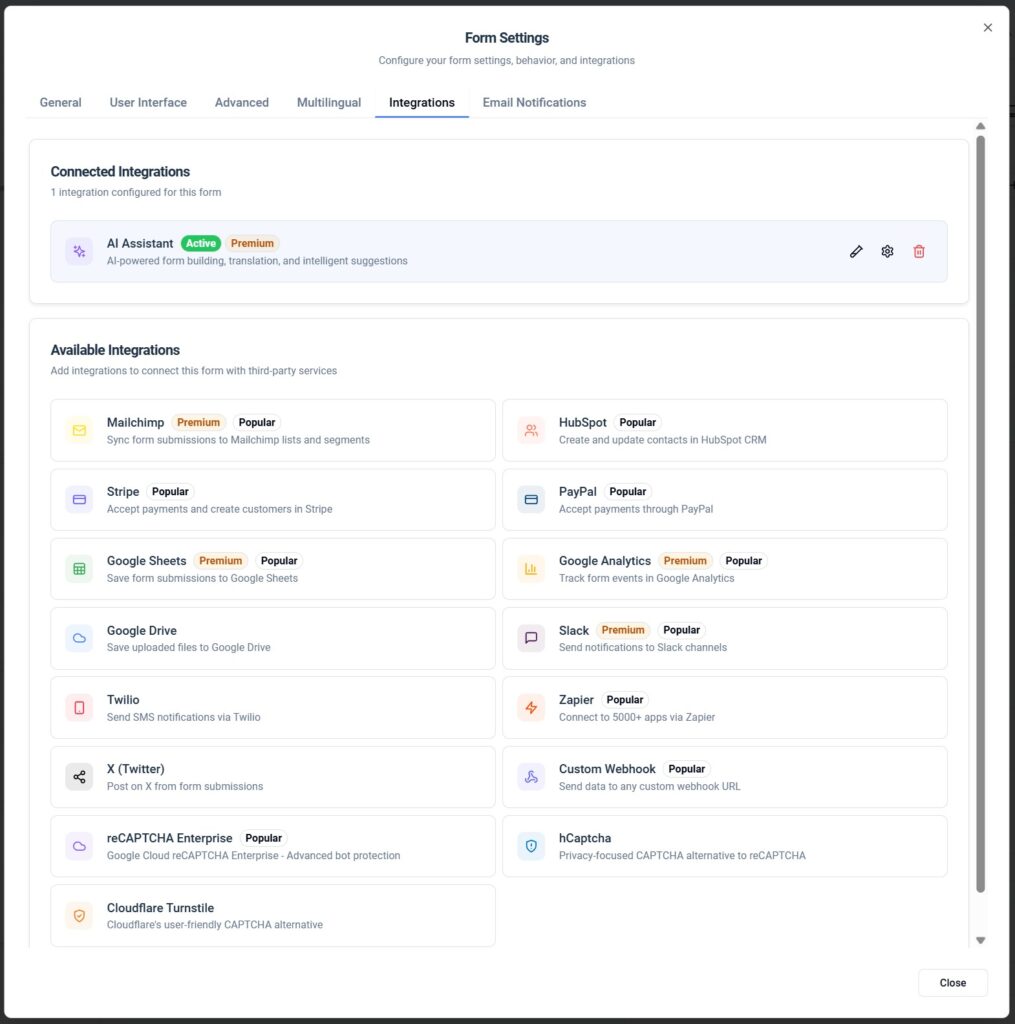Open AI Assistant gear settings icon
Viewport: 1015px width, 1024px height.
coord(887,251)
